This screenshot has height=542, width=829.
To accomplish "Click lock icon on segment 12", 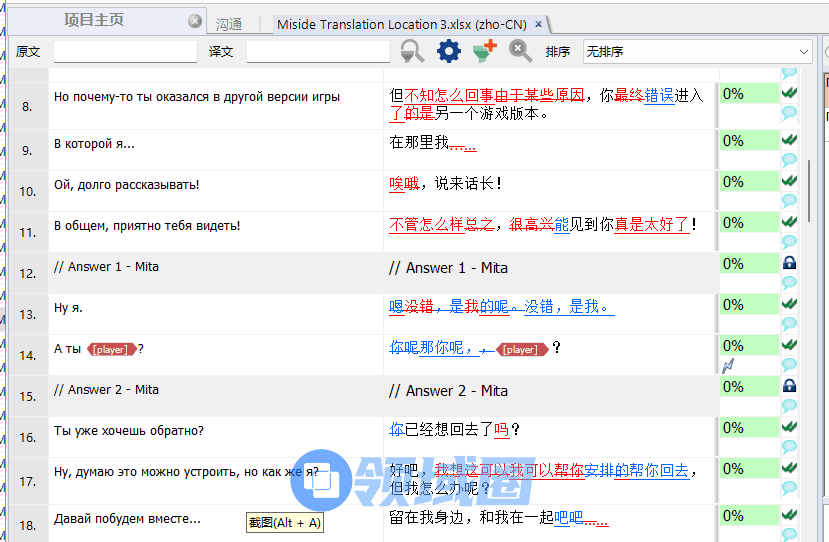I will click(790, 263).
